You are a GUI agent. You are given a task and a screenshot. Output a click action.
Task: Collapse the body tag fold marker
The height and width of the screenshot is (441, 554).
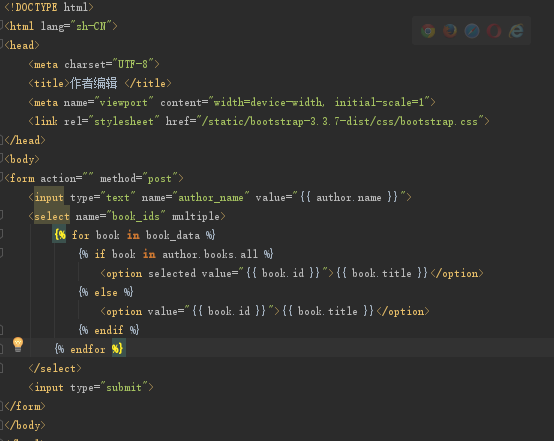(1, 159)
